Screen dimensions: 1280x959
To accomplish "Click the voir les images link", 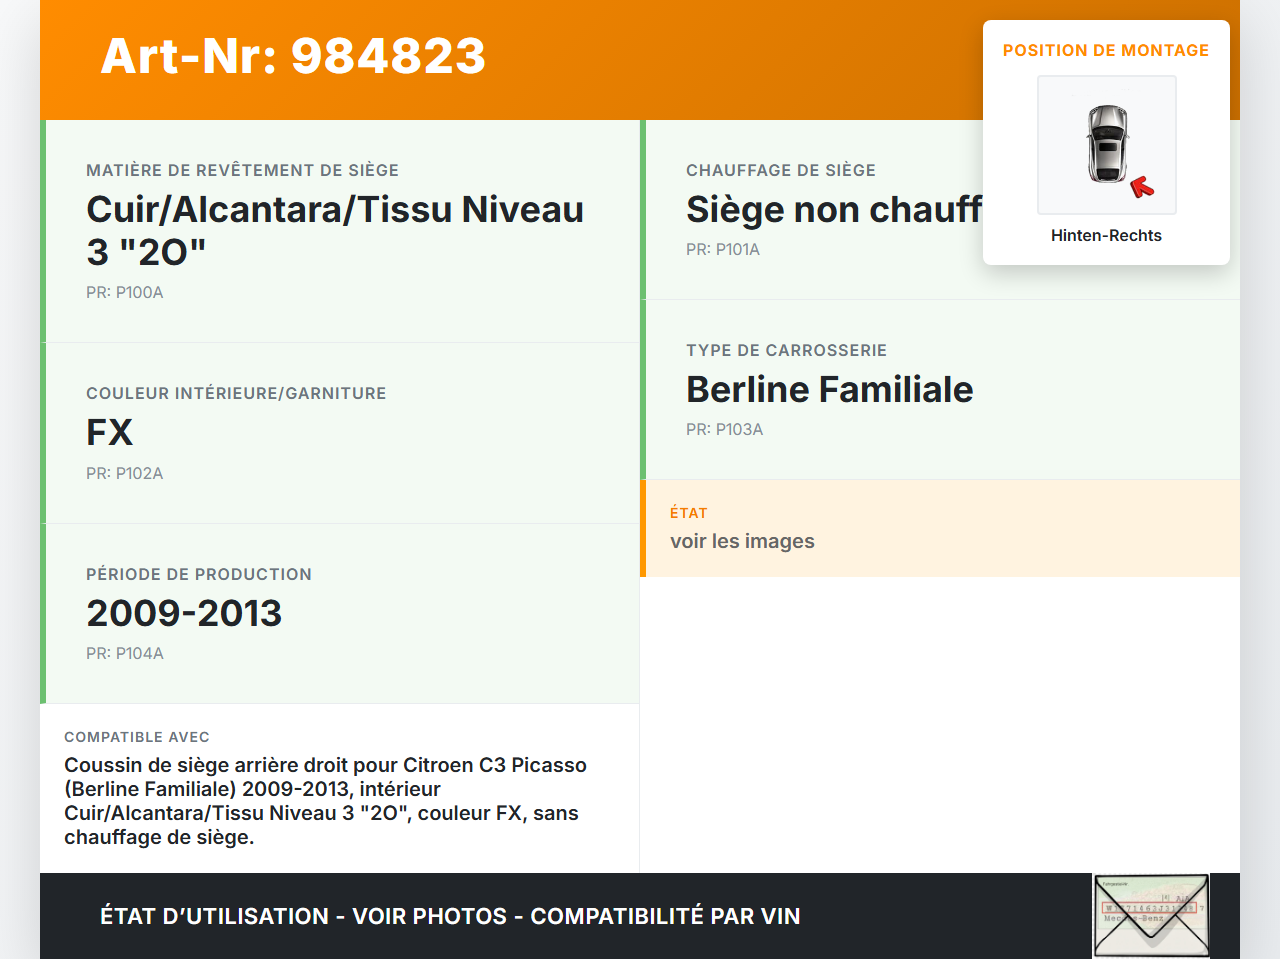I will pyautogui.click(x=742, y=540).
